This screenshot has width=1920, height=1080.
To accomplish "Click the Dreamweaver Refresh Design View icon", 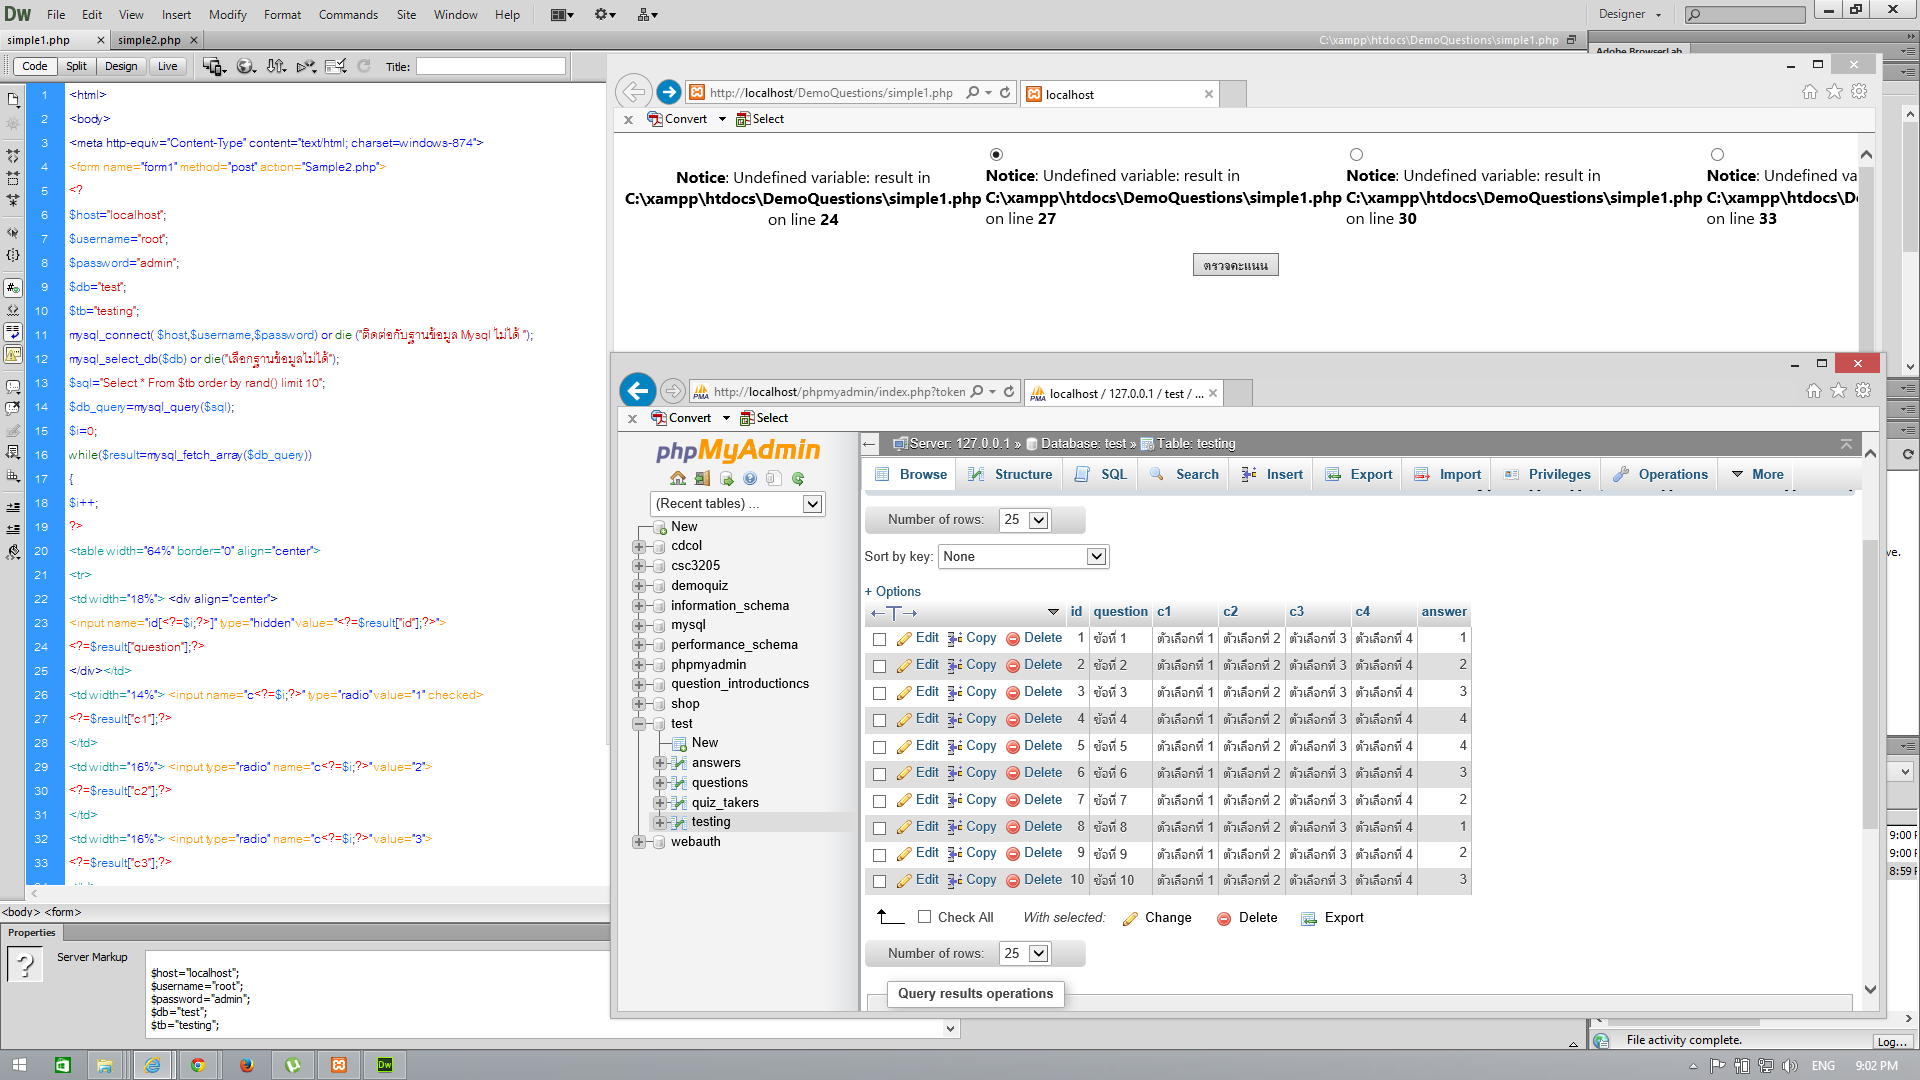I will tap(364, 66).
